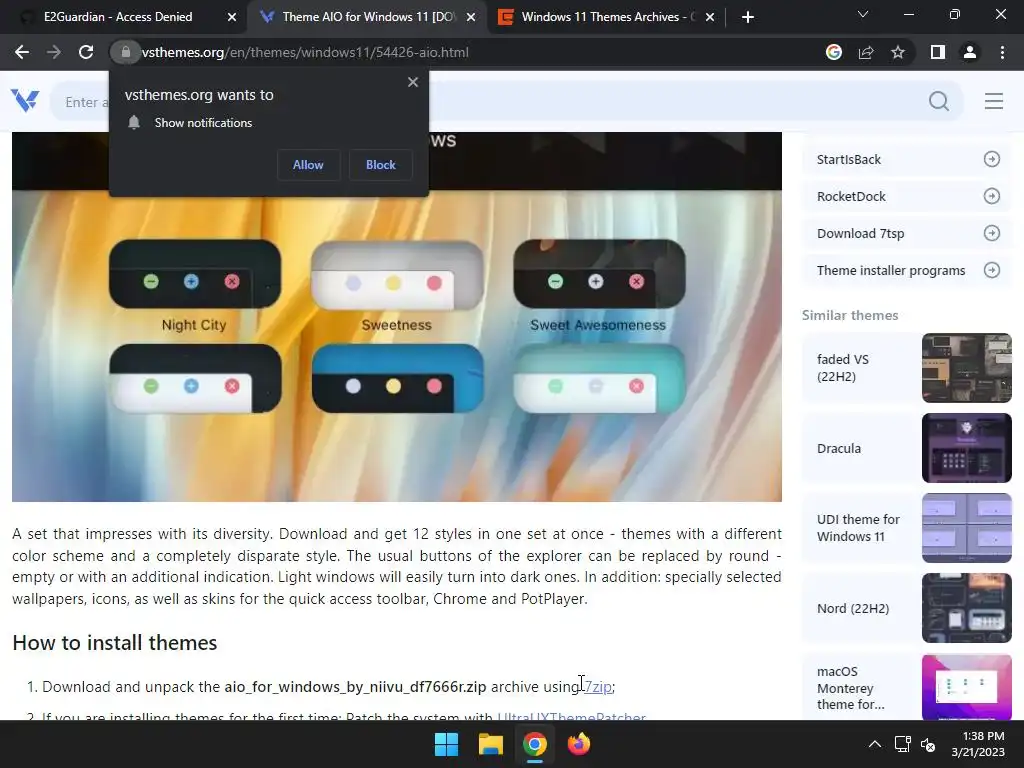1024x768 pixels.
Task: Click the Nord theme thumbnail
Action: [967, 608]
